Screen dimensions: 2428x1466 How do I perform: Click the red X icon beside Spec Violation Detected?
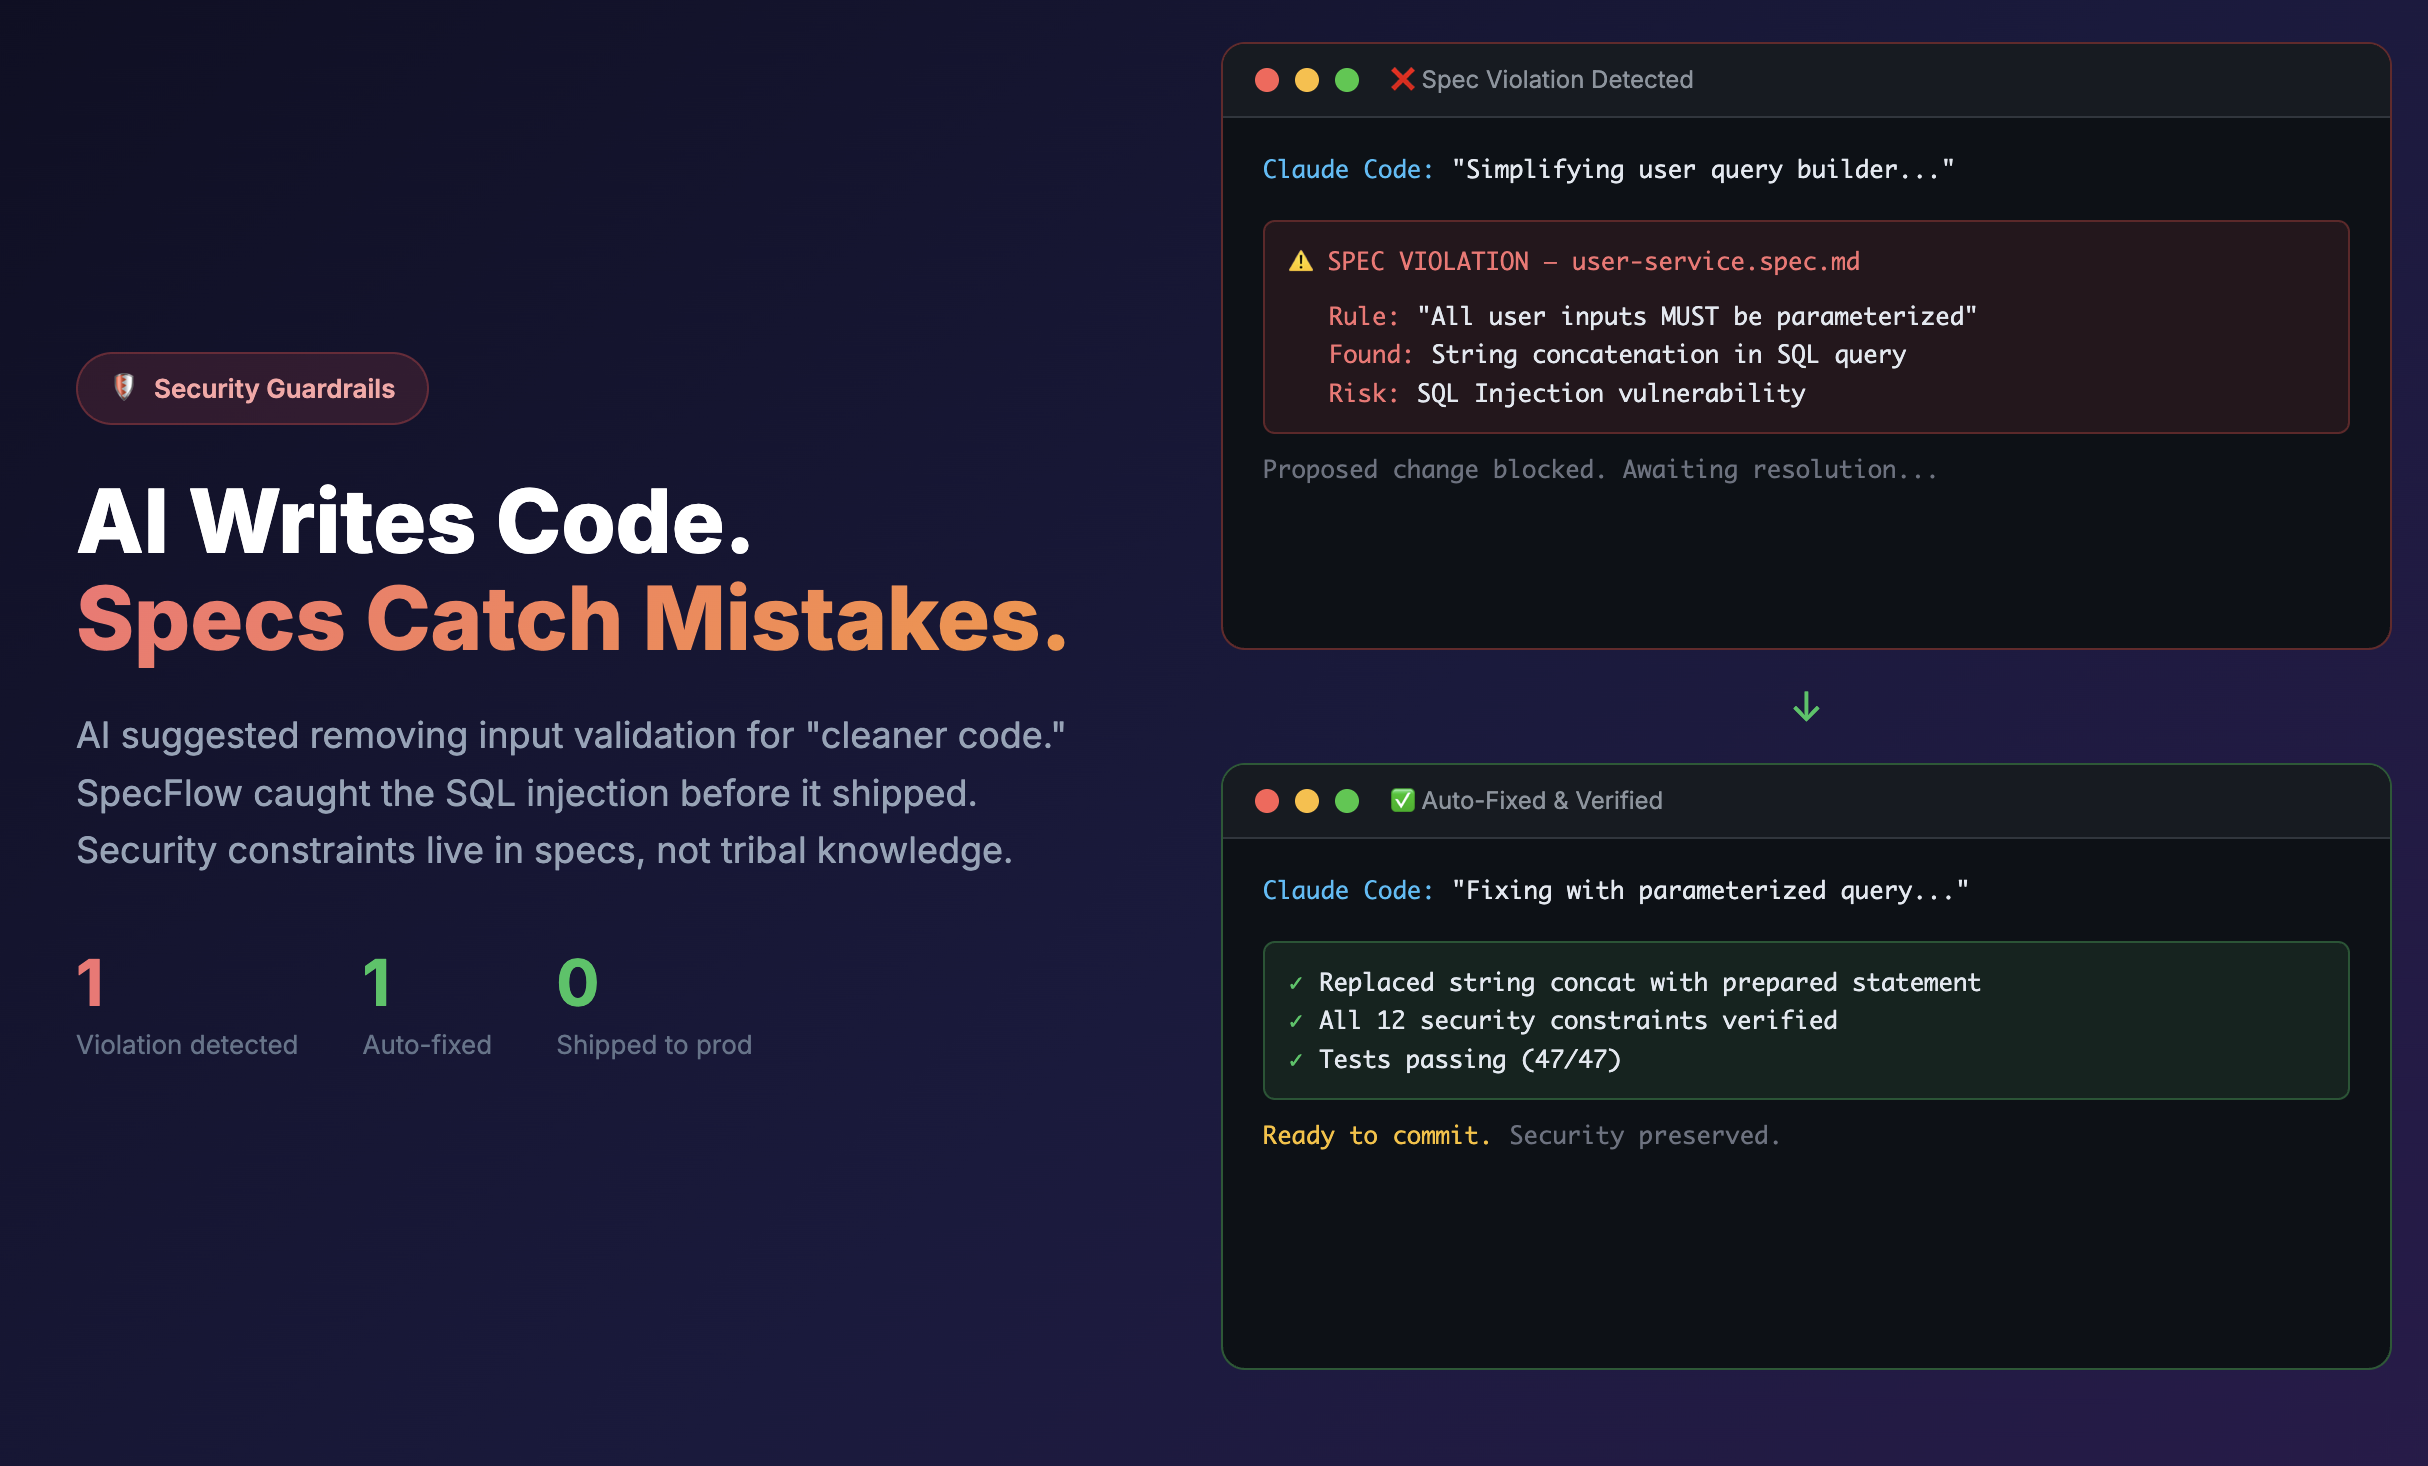1402,79
